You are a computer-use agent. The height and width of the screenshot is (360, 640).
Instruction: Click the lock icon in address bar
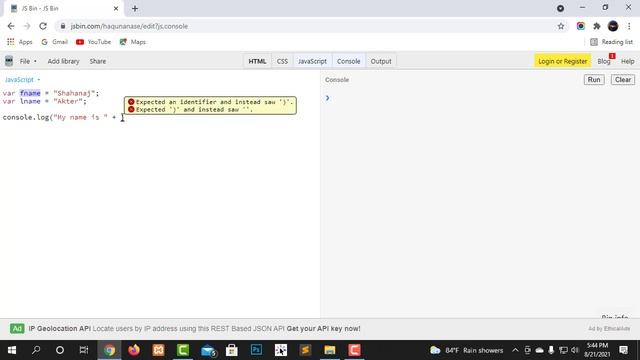point(62,26)
